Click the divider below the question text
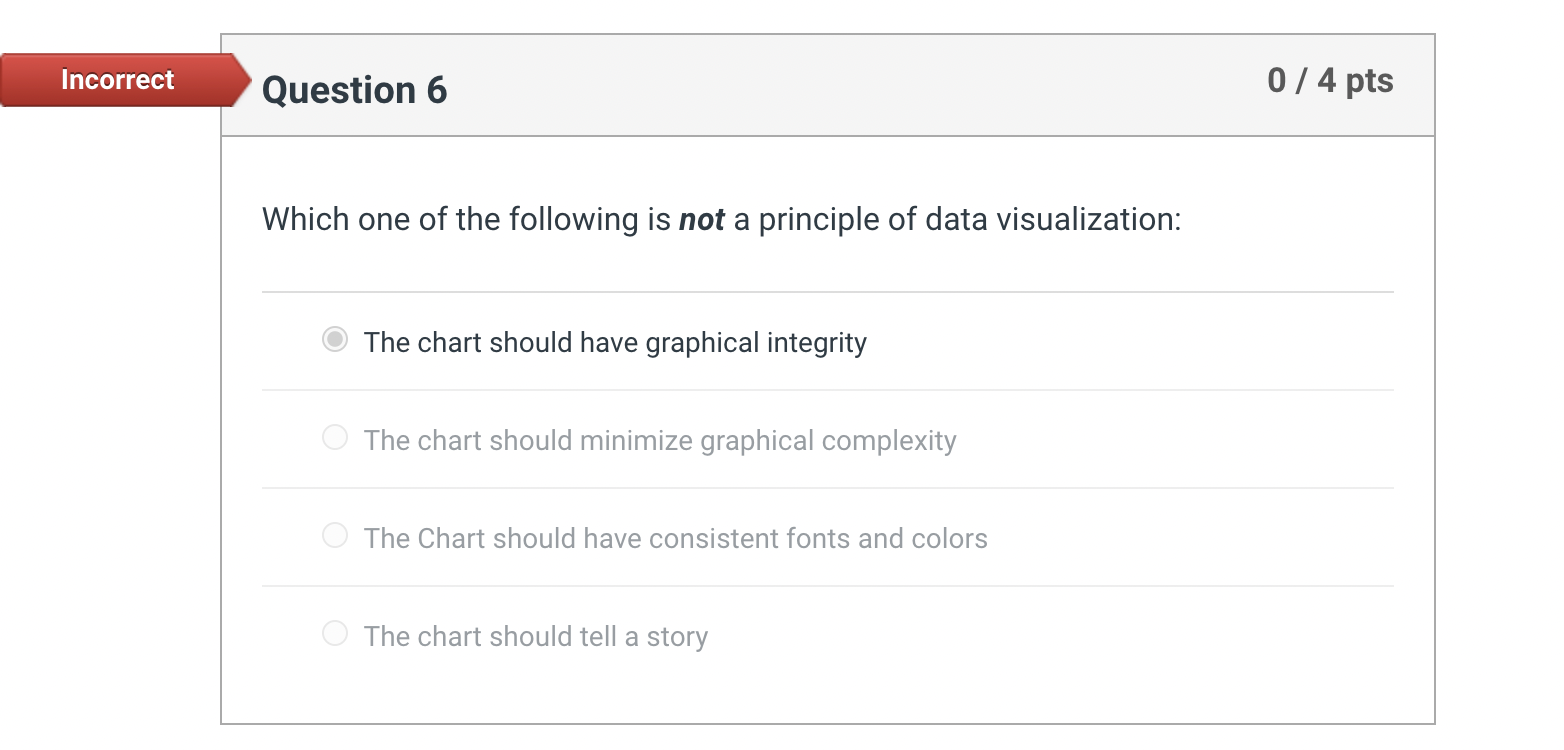 click(827, 291)
